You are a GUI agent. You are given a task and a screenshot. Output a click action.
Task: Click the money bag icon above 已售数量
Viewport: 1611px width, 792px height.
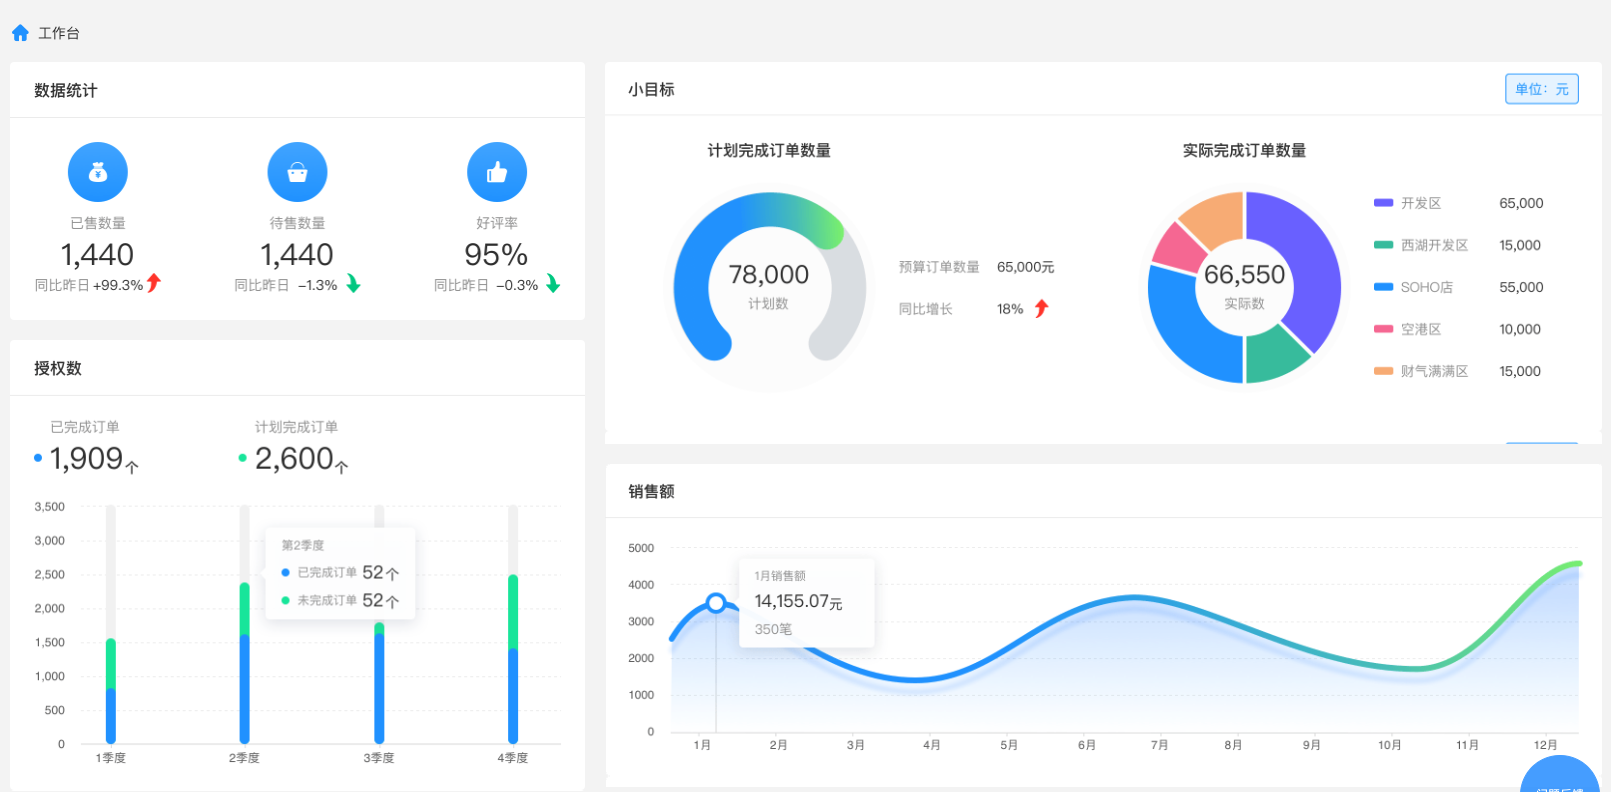(x=98, y=172)
